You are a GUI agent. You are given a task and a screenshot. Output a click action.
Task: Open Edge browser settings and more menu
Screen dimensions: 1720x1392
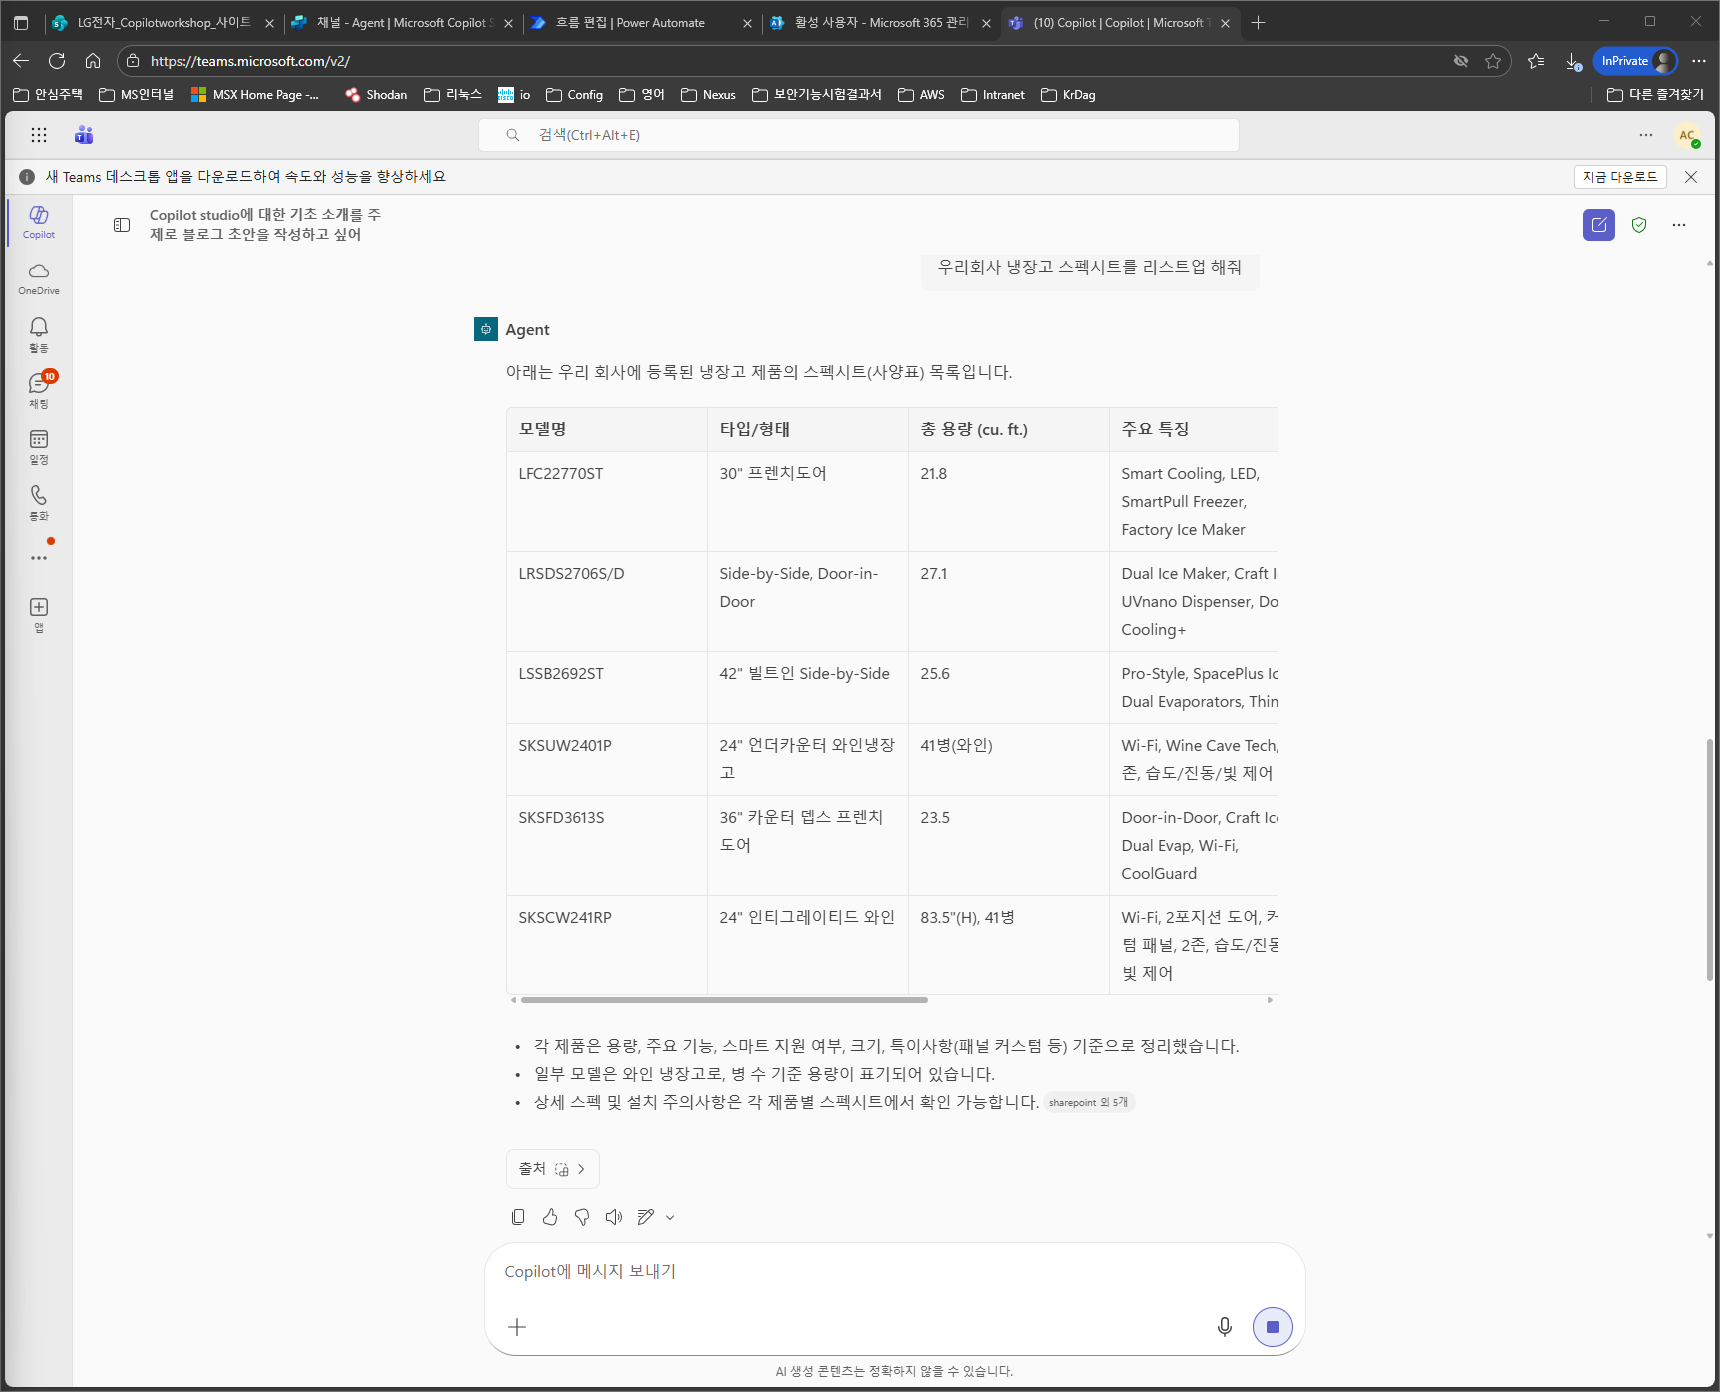[1699, 61]
